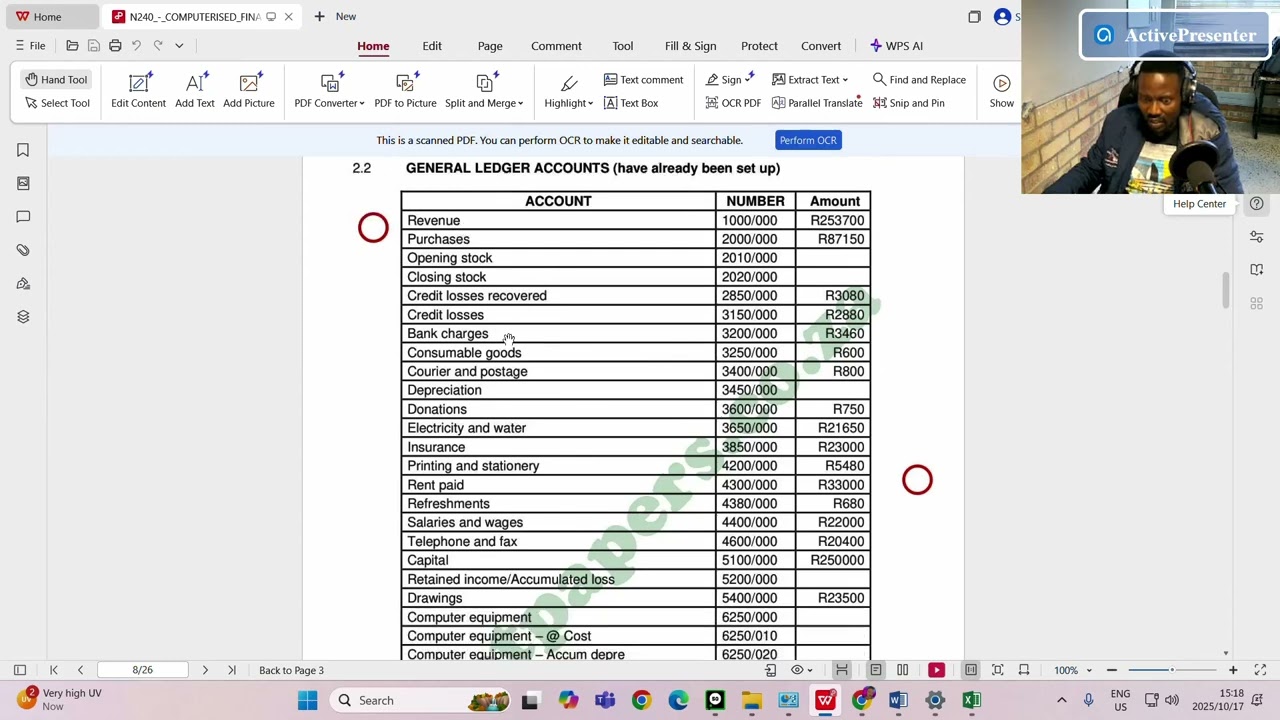Open the Edit ribbon tab
This screenshot has height=720, width=1280.
[x=432, y=46]
